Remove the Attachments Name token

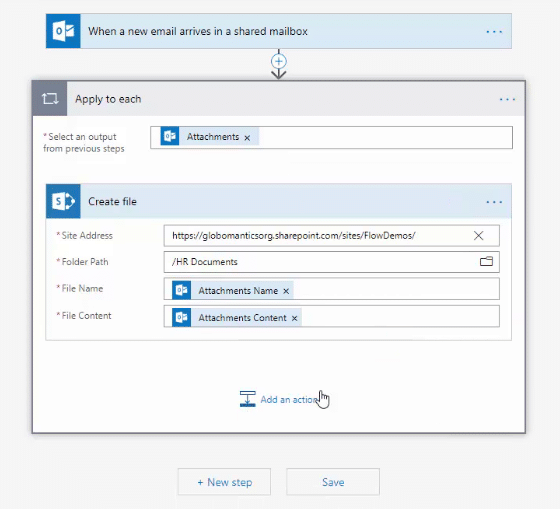(x=286, y=291)
